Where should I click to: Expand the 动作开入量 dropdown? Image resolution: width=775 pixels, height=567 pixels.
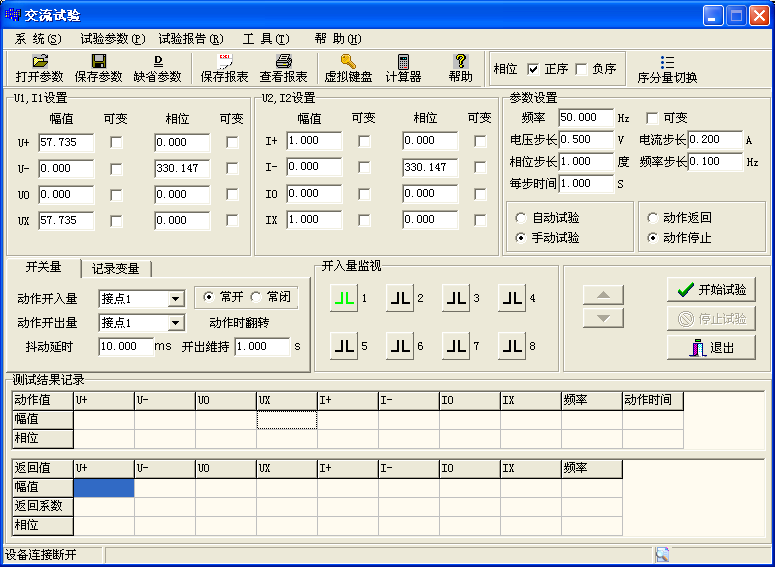click(176, 298)
